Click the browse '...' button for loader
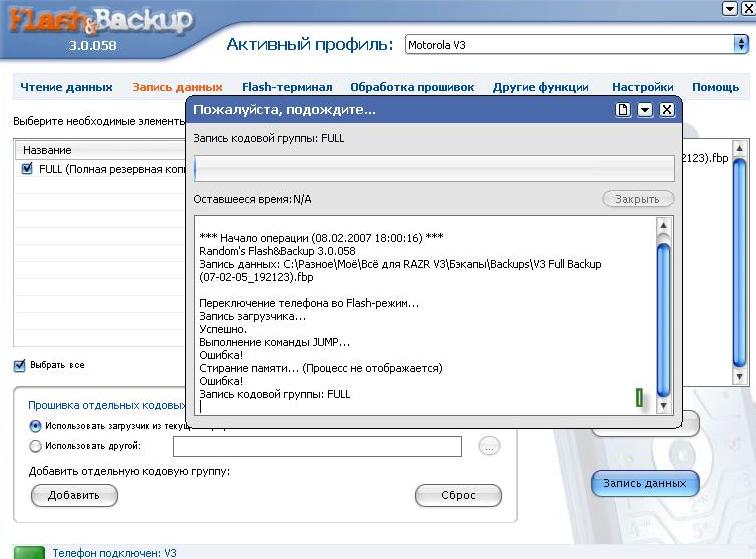This screenshot has width=756, height=559. tap(489, 447)
